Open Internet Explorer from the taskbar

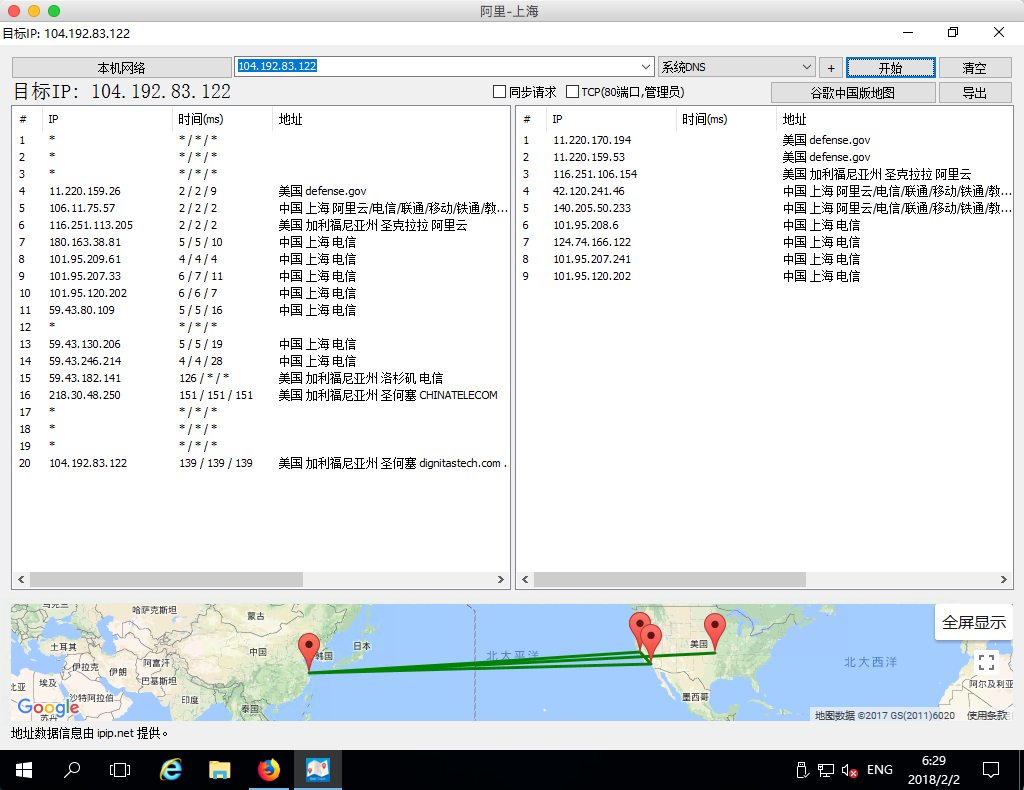coord(171,769)
